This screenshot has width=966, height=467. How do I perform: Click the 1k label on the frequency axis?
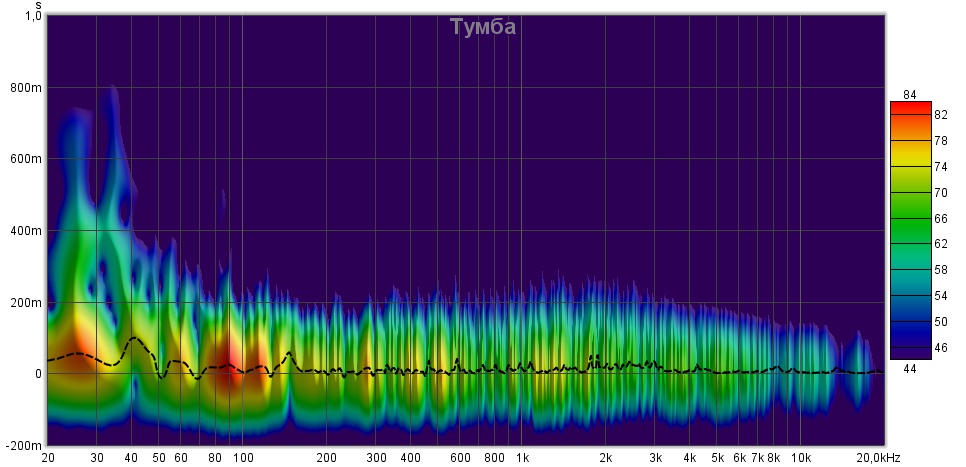(x=522, y=458)
